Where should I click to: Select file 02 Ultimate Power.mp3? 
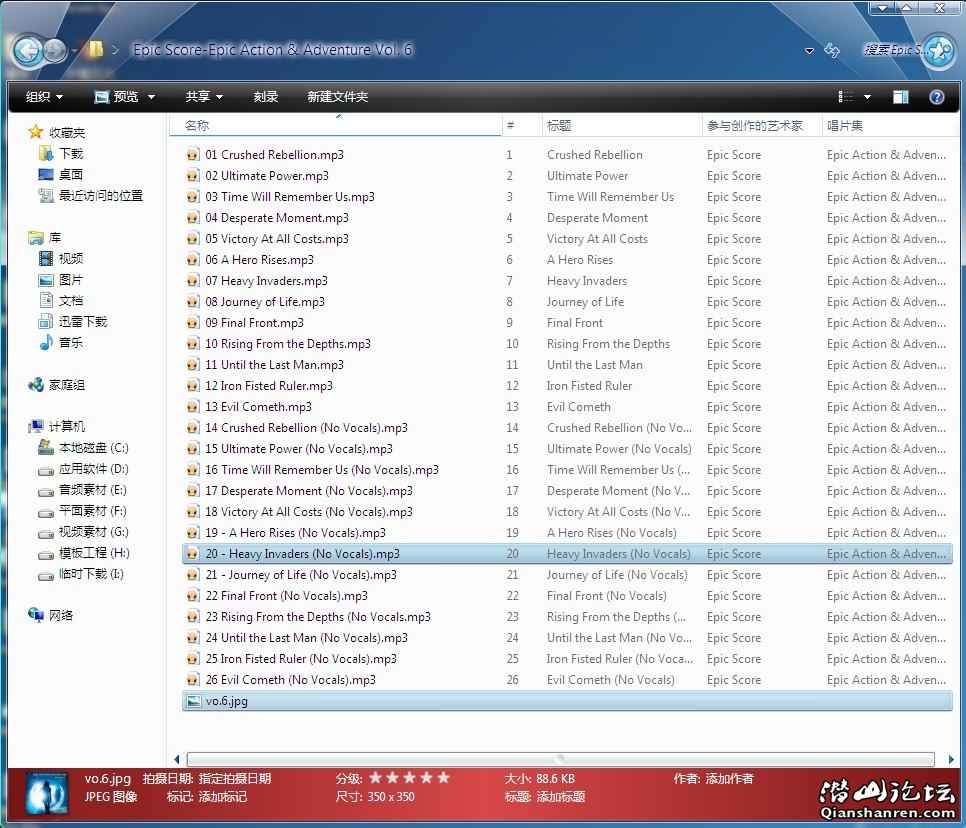567,176
